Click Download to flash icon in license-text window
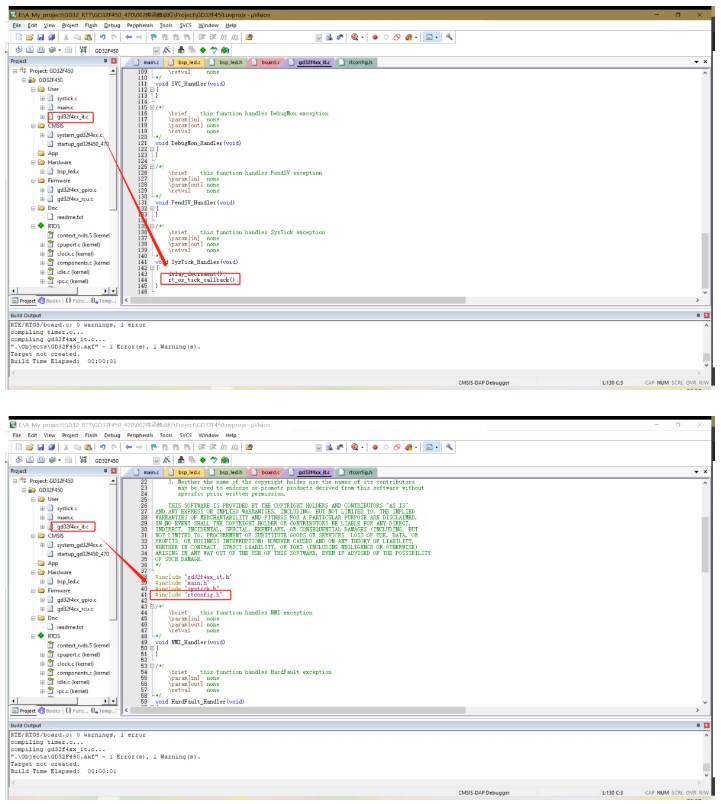This screenshot has height=804, width=721. [x=83, y=460]
